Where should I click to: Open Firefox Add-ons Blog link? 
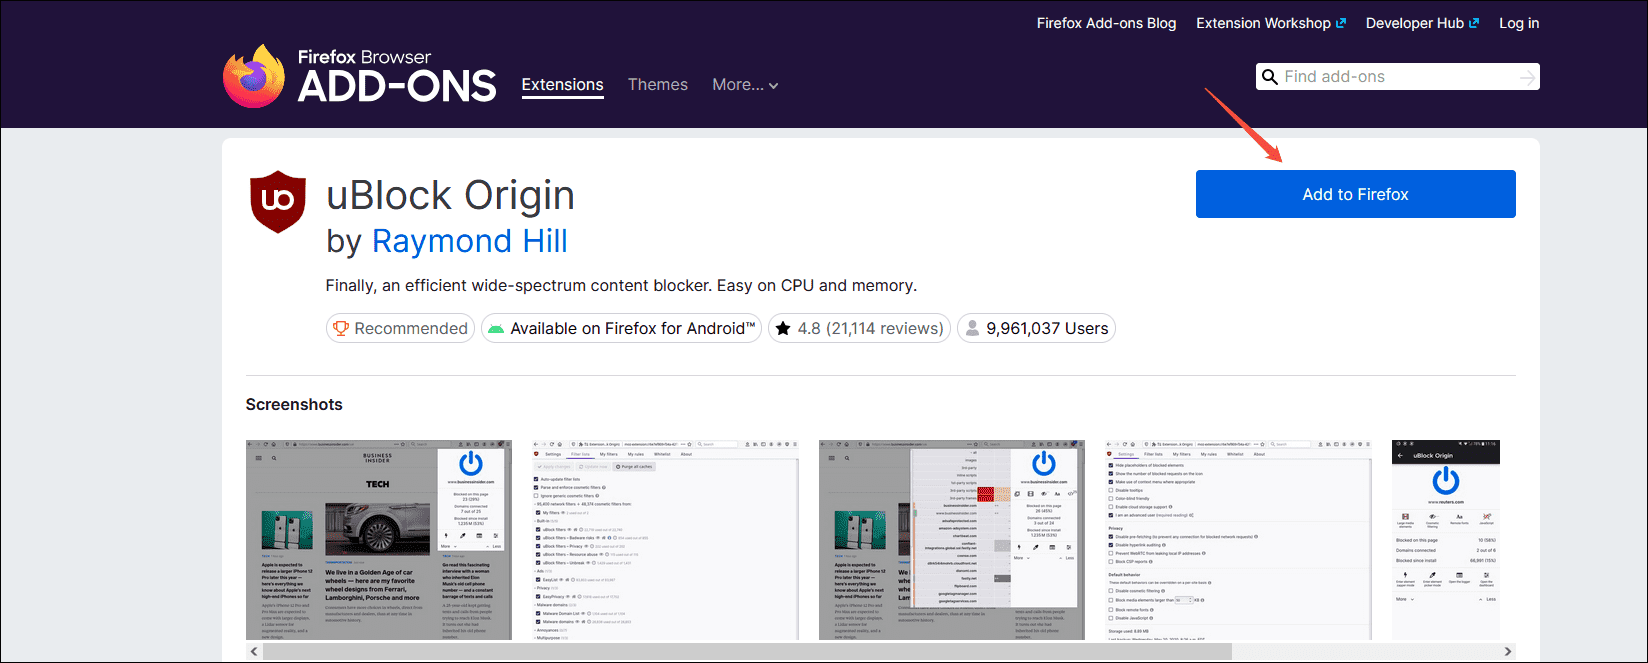click(1106, 23)
